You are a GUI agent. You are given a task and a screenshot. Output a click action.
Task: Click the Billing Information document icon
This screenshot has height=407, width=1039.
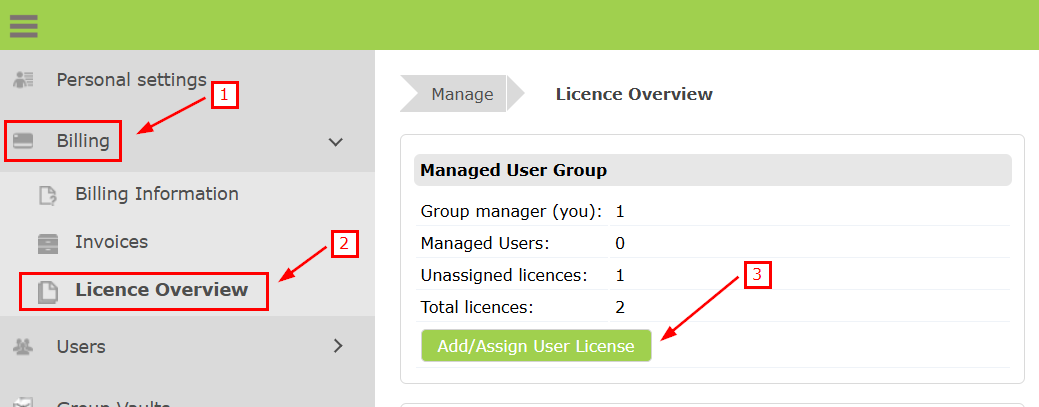[48, 195]
